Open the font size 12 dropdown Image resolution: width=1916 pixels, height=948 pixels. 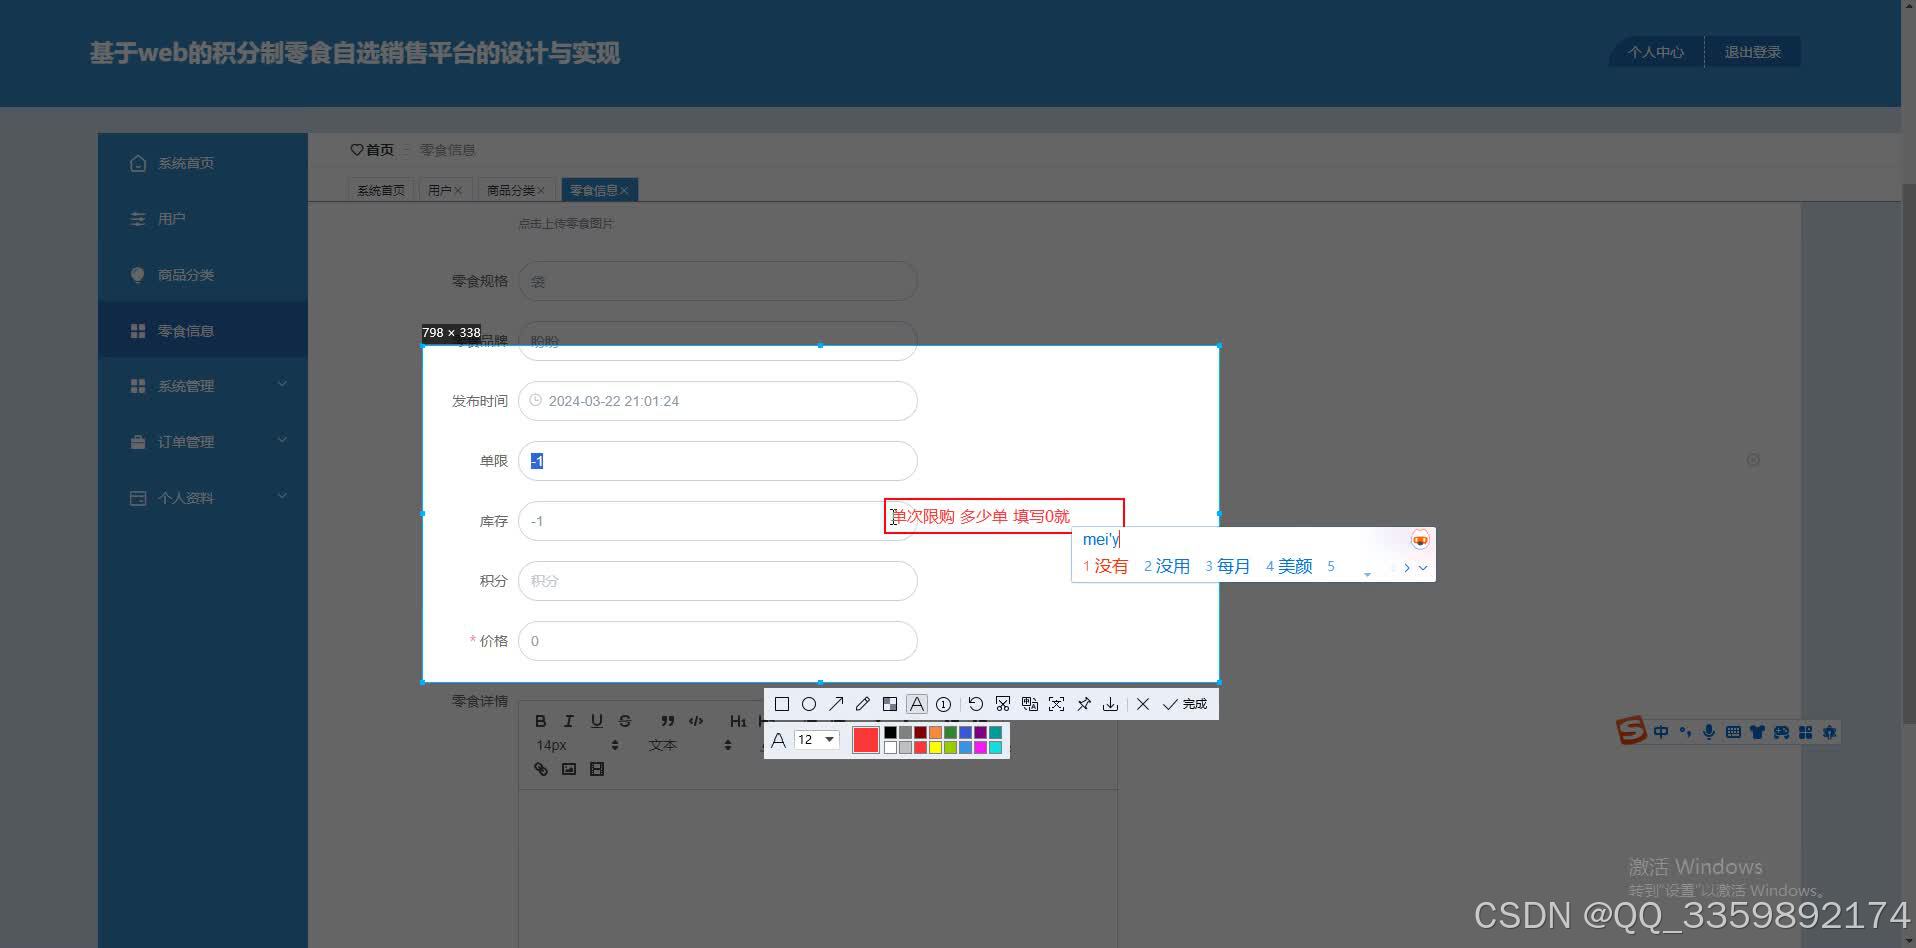pyautogui.click(x=816, y=740)
